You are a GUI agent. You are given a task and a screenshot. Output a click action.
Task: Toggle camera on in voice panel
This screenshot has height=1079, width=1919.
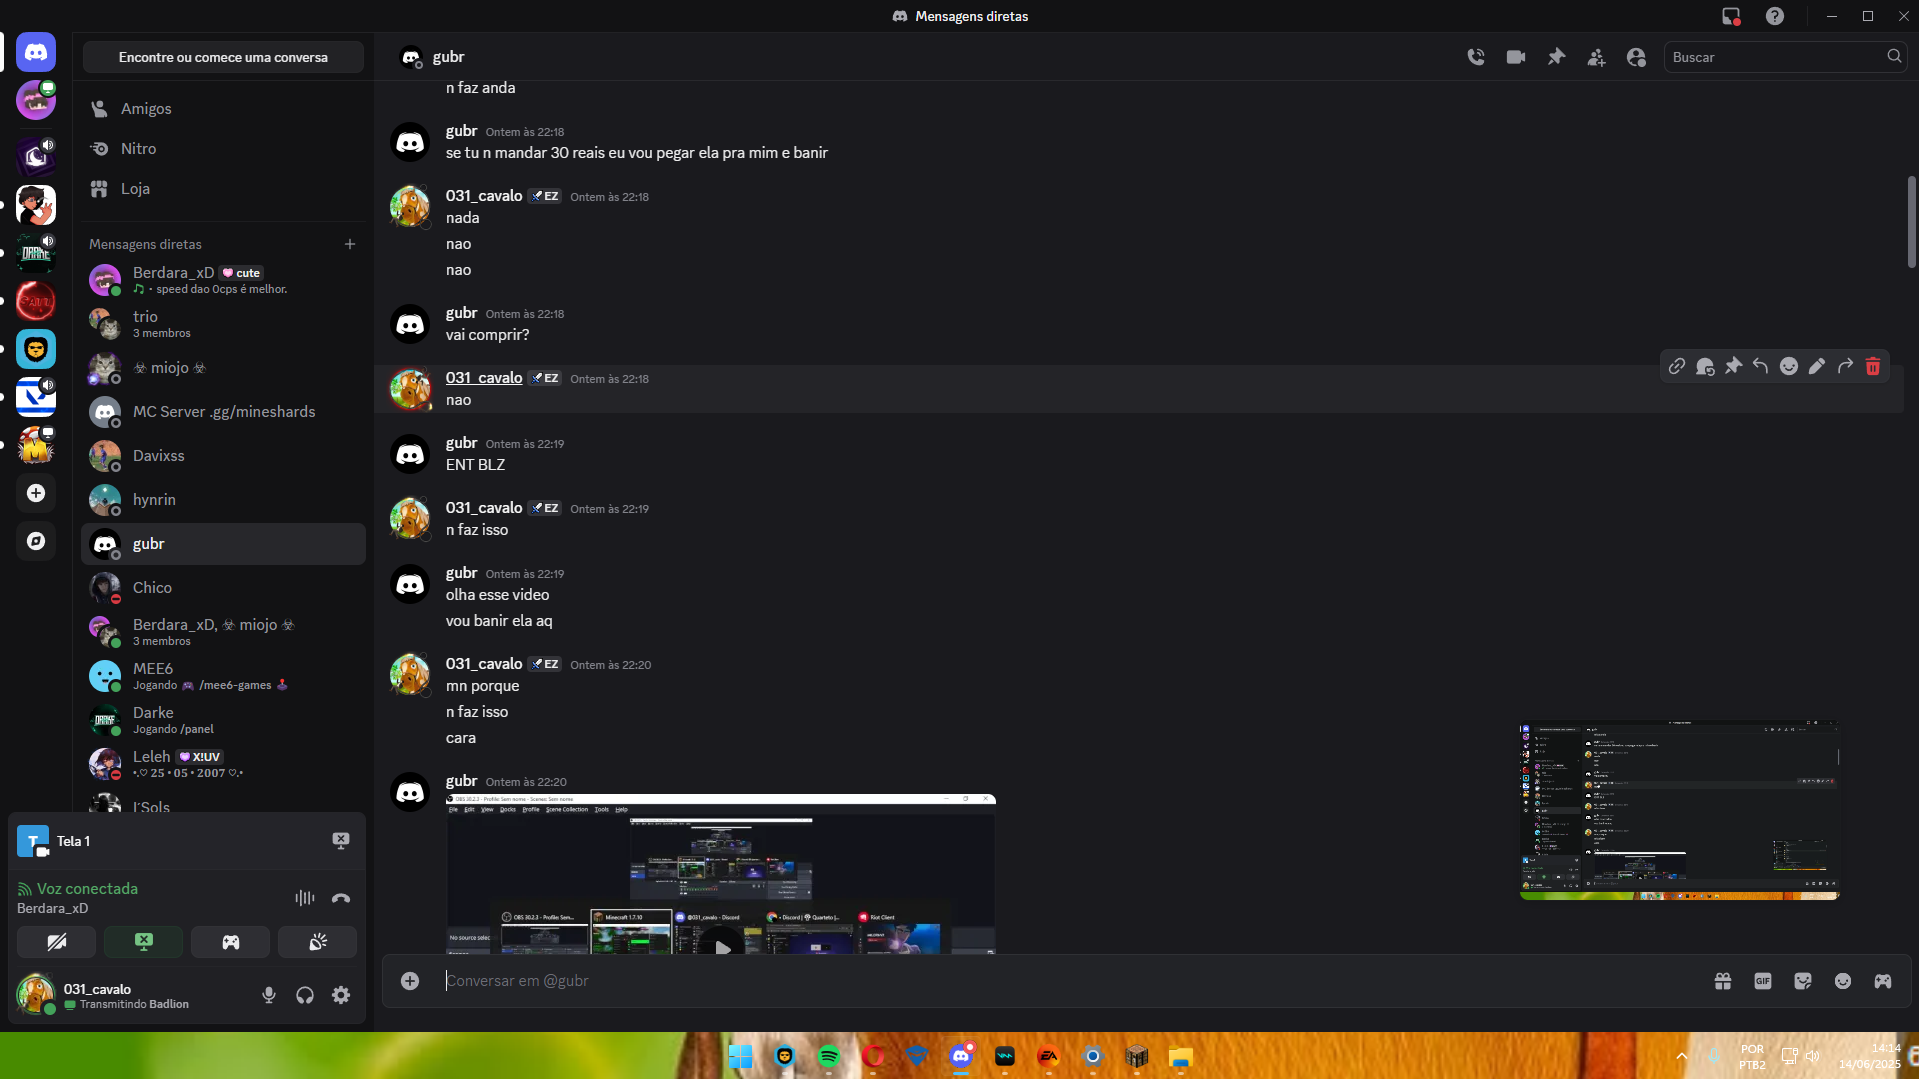pos(57,942)
